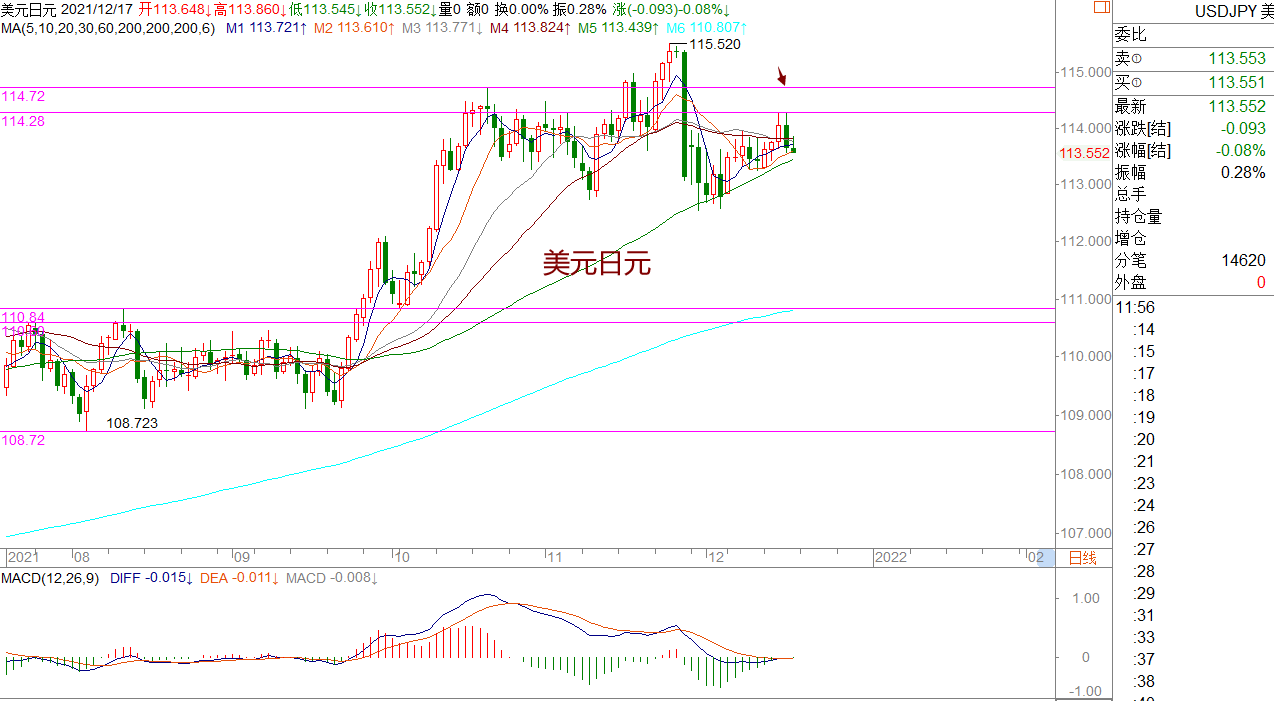The image size is (1274, 701).
Task: Click the 涨(-0.093)-0.08% change value
Action: [x=670, y=9]
